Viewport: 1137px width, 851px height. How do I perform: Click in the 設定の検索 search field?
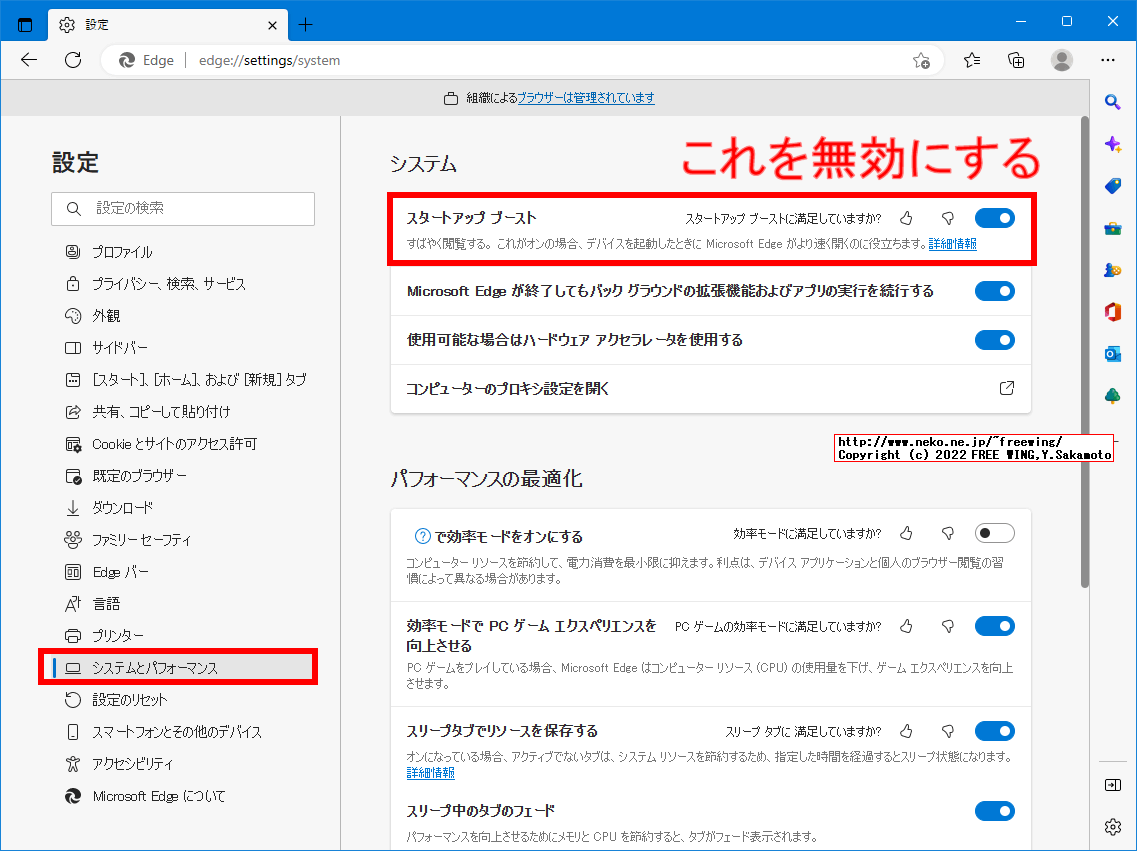[x=183, y=209]
